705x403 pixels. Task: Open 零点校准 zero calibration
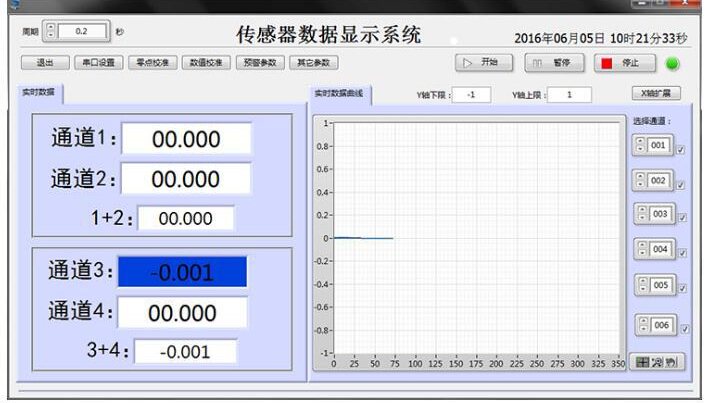[152, 63]
